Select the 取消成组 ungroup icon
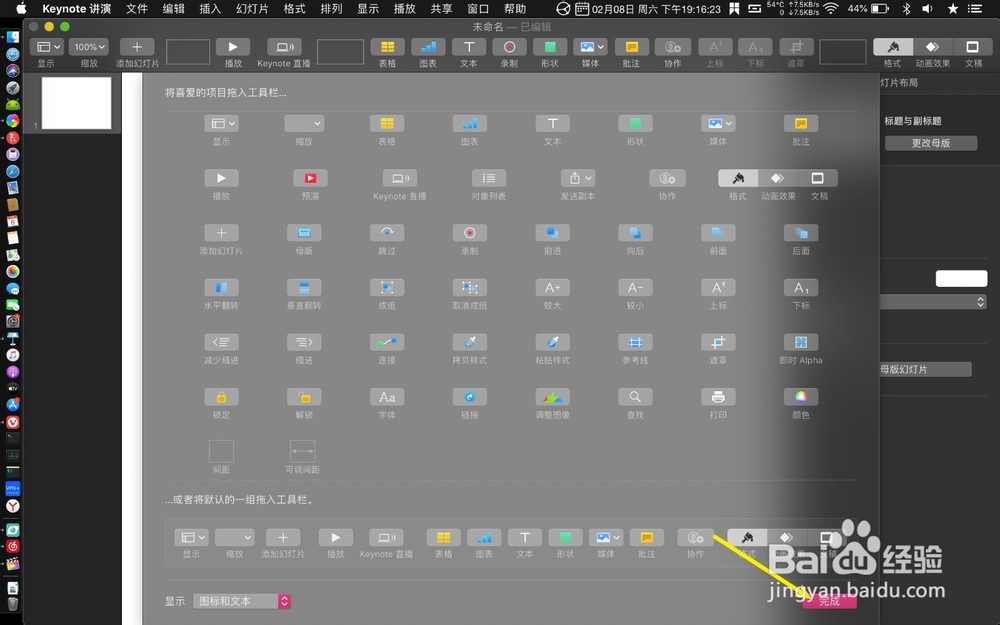This screenshot has height=625, width=1000. [x=469, y=288]
